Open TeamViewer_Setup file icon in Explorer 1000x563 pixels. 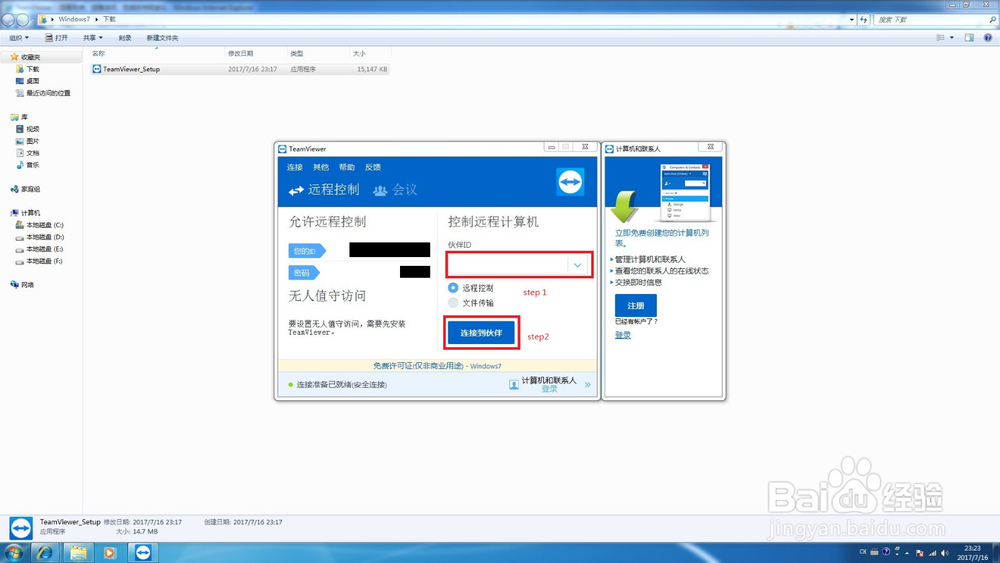[97, 69]
